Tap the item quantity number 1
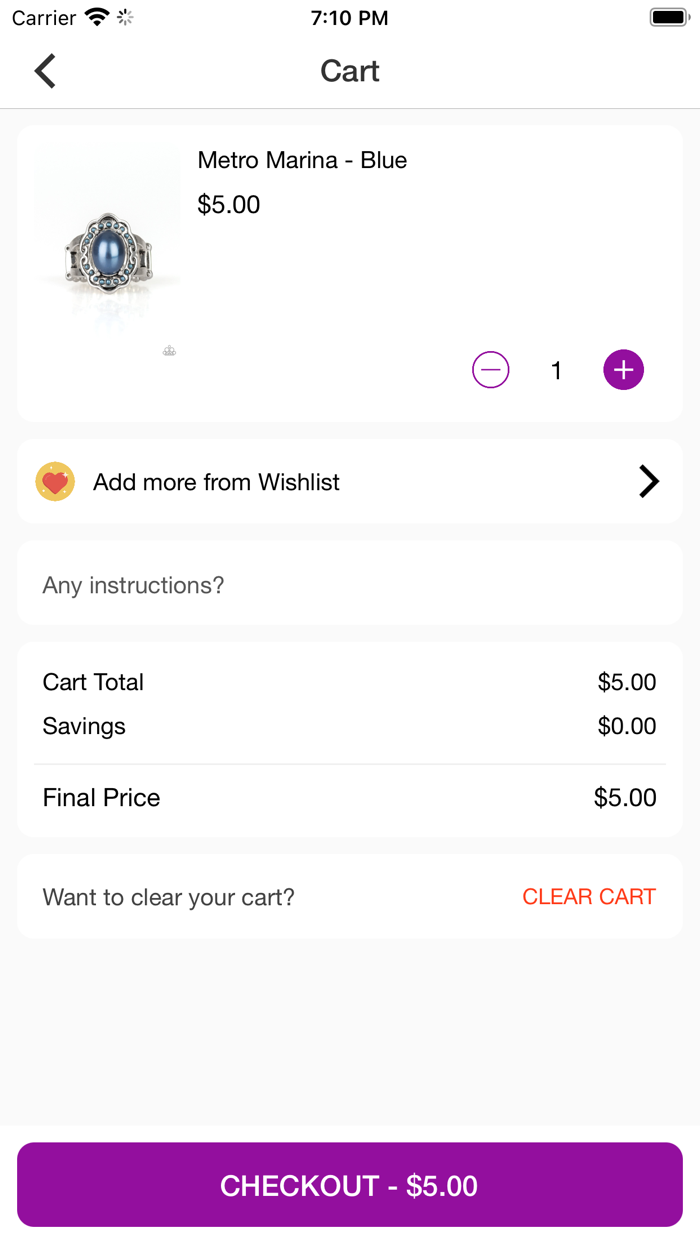Viewport: 700px width, 1244px height. (x=556, y=371)
